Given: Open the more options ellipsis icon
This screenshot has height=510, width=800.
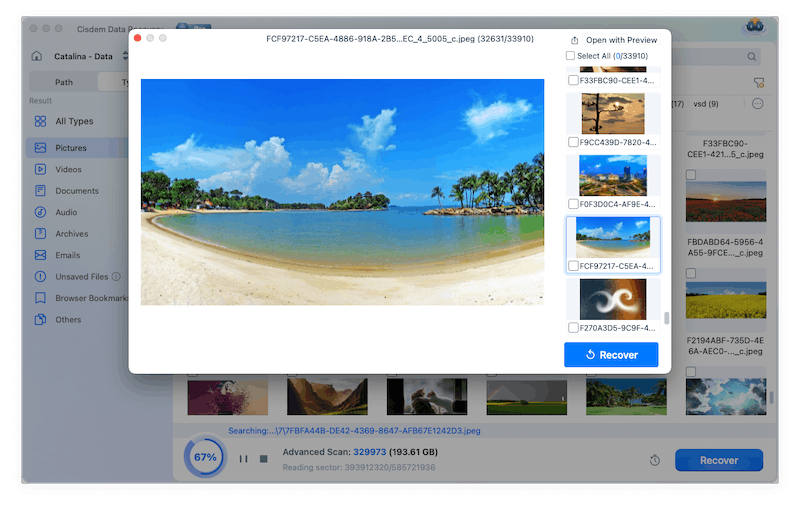Looking at the screenshot, I should click(758, 104).
